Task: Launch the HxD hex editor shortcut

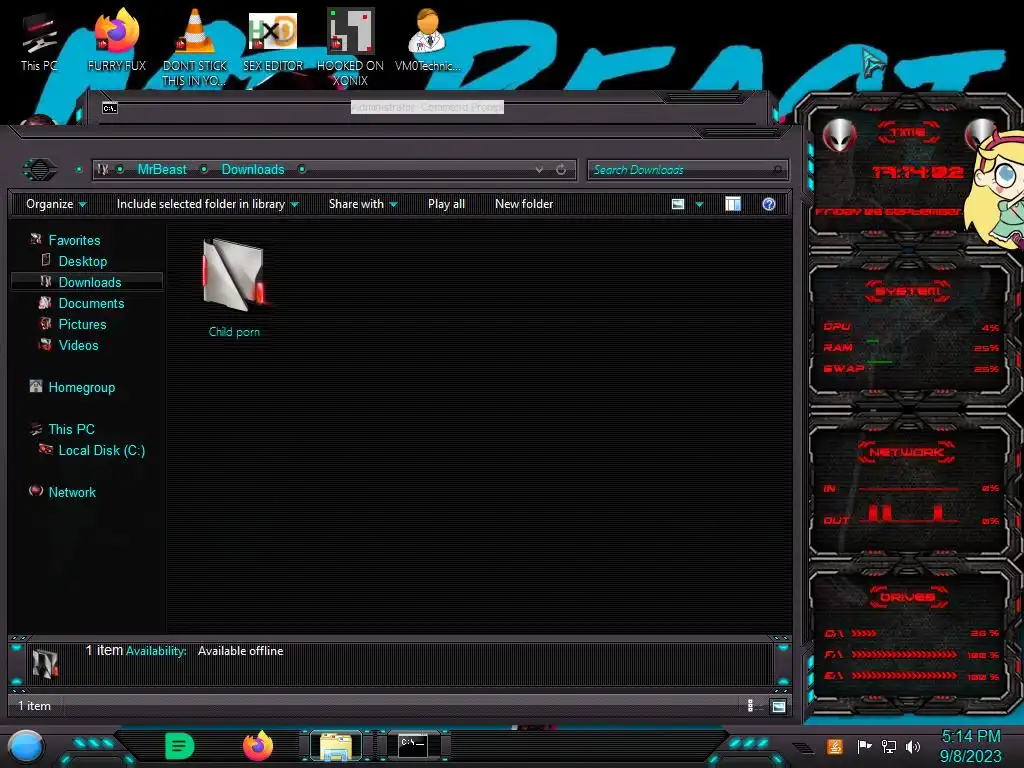Action: pos(273,40)
